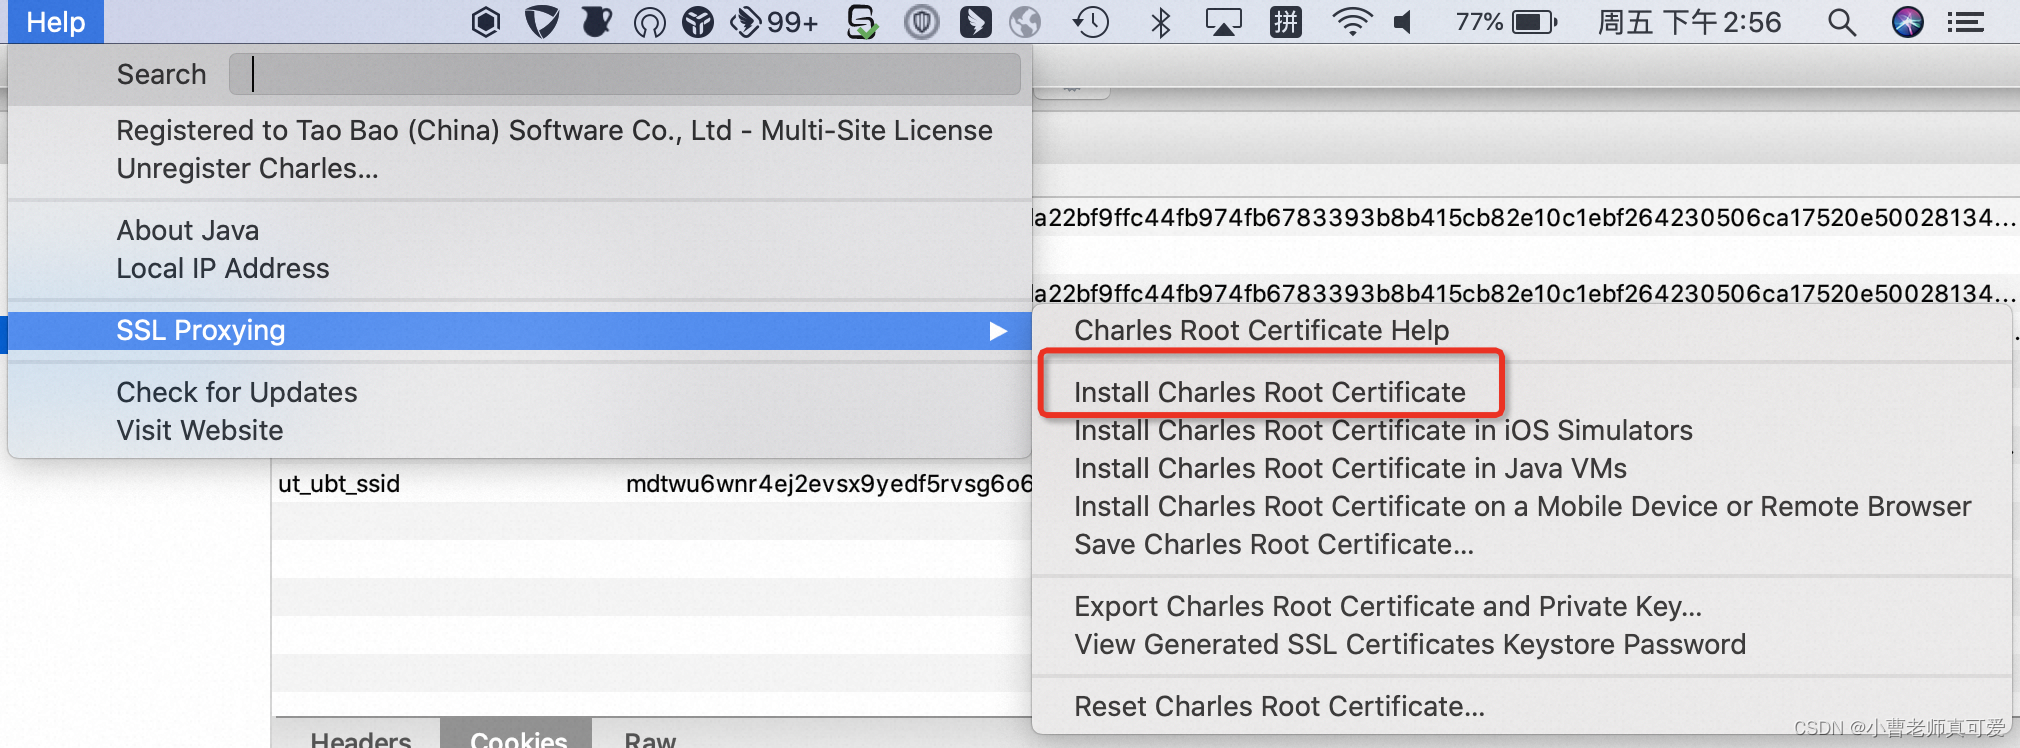Screen dimensions: 2020x748
Task: Click the gray globe menu bar icon
Action: point(1025,22)
